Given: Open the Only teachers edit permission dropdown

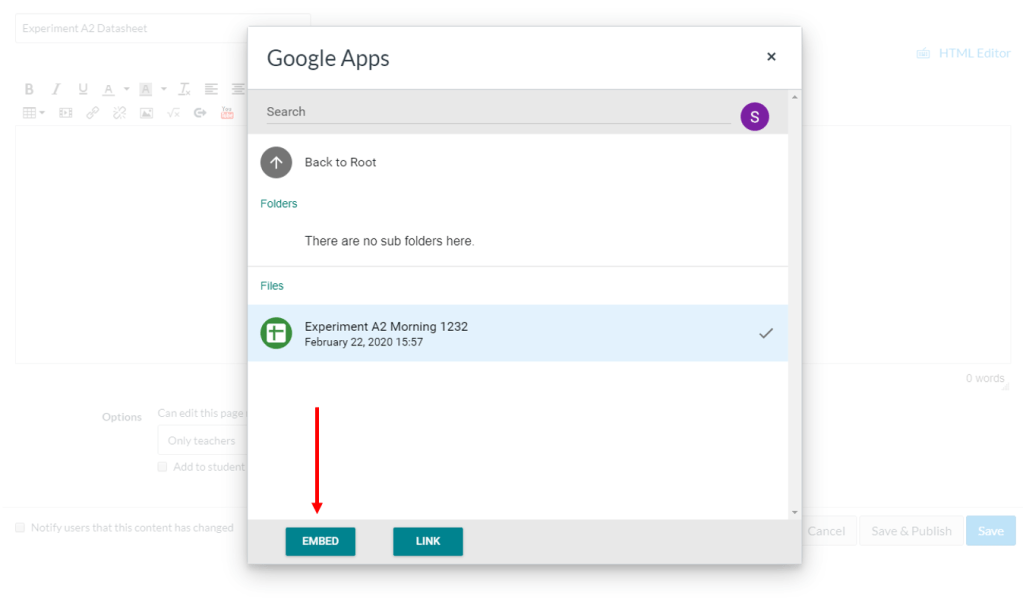Looking at the screenshot, I should click(x=202, y=440).
